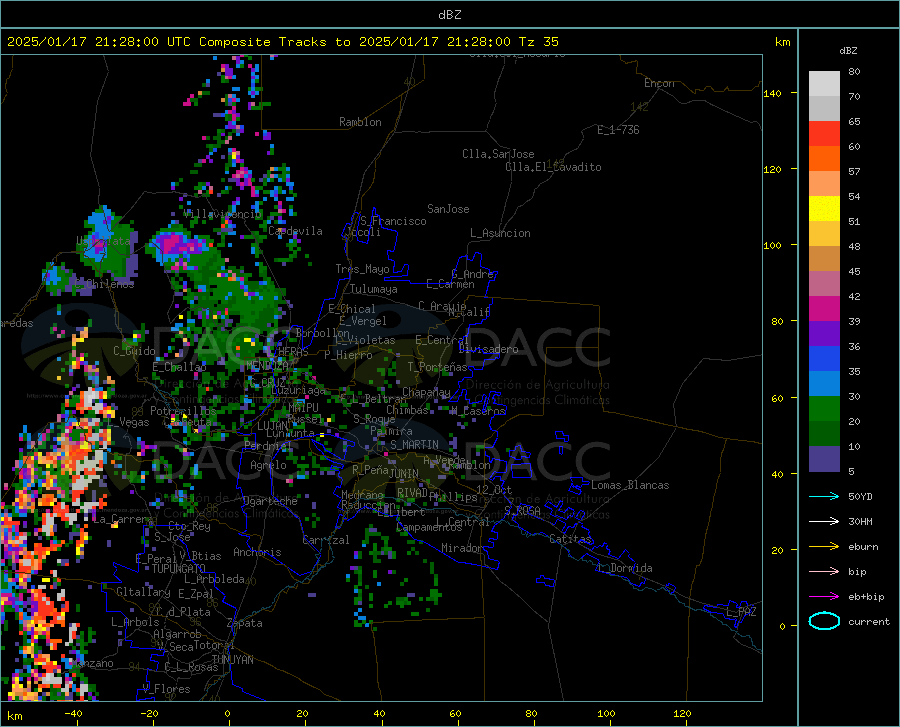
Task: Click the L_Dormida label on map
Action: pos(624,568)
